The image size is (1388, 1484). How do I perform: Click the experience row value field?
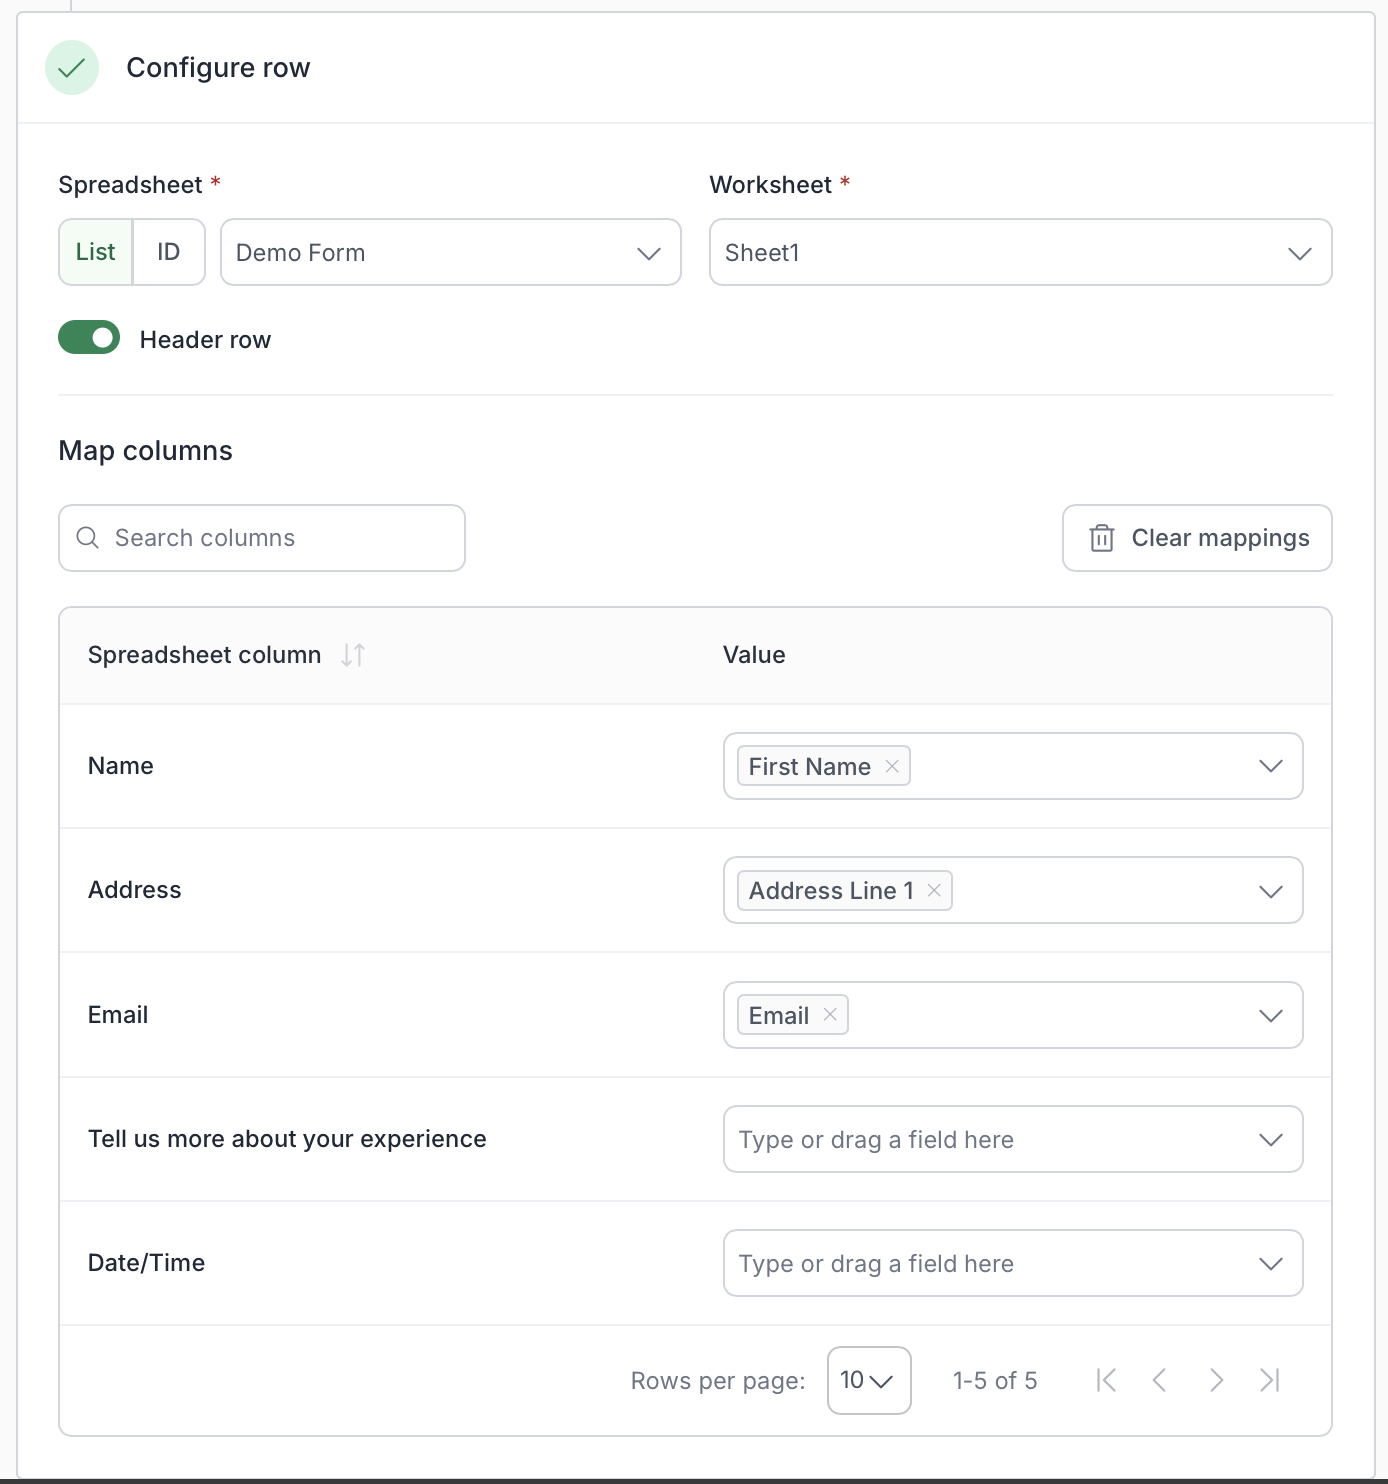coord(1013,1139)
